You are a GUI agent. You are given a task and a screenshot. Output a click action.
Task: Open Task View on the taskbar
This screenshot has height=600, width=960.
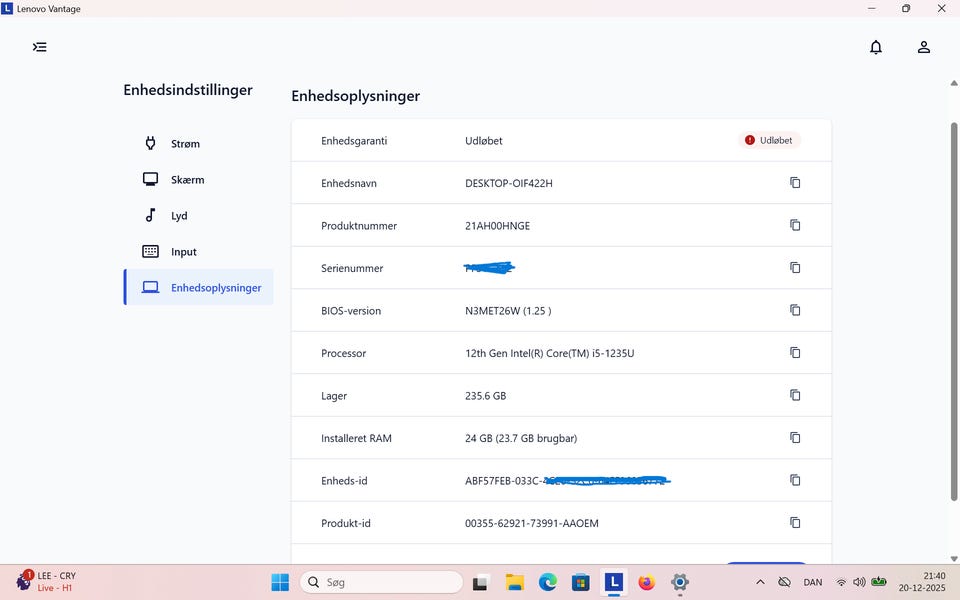[481, 582]
